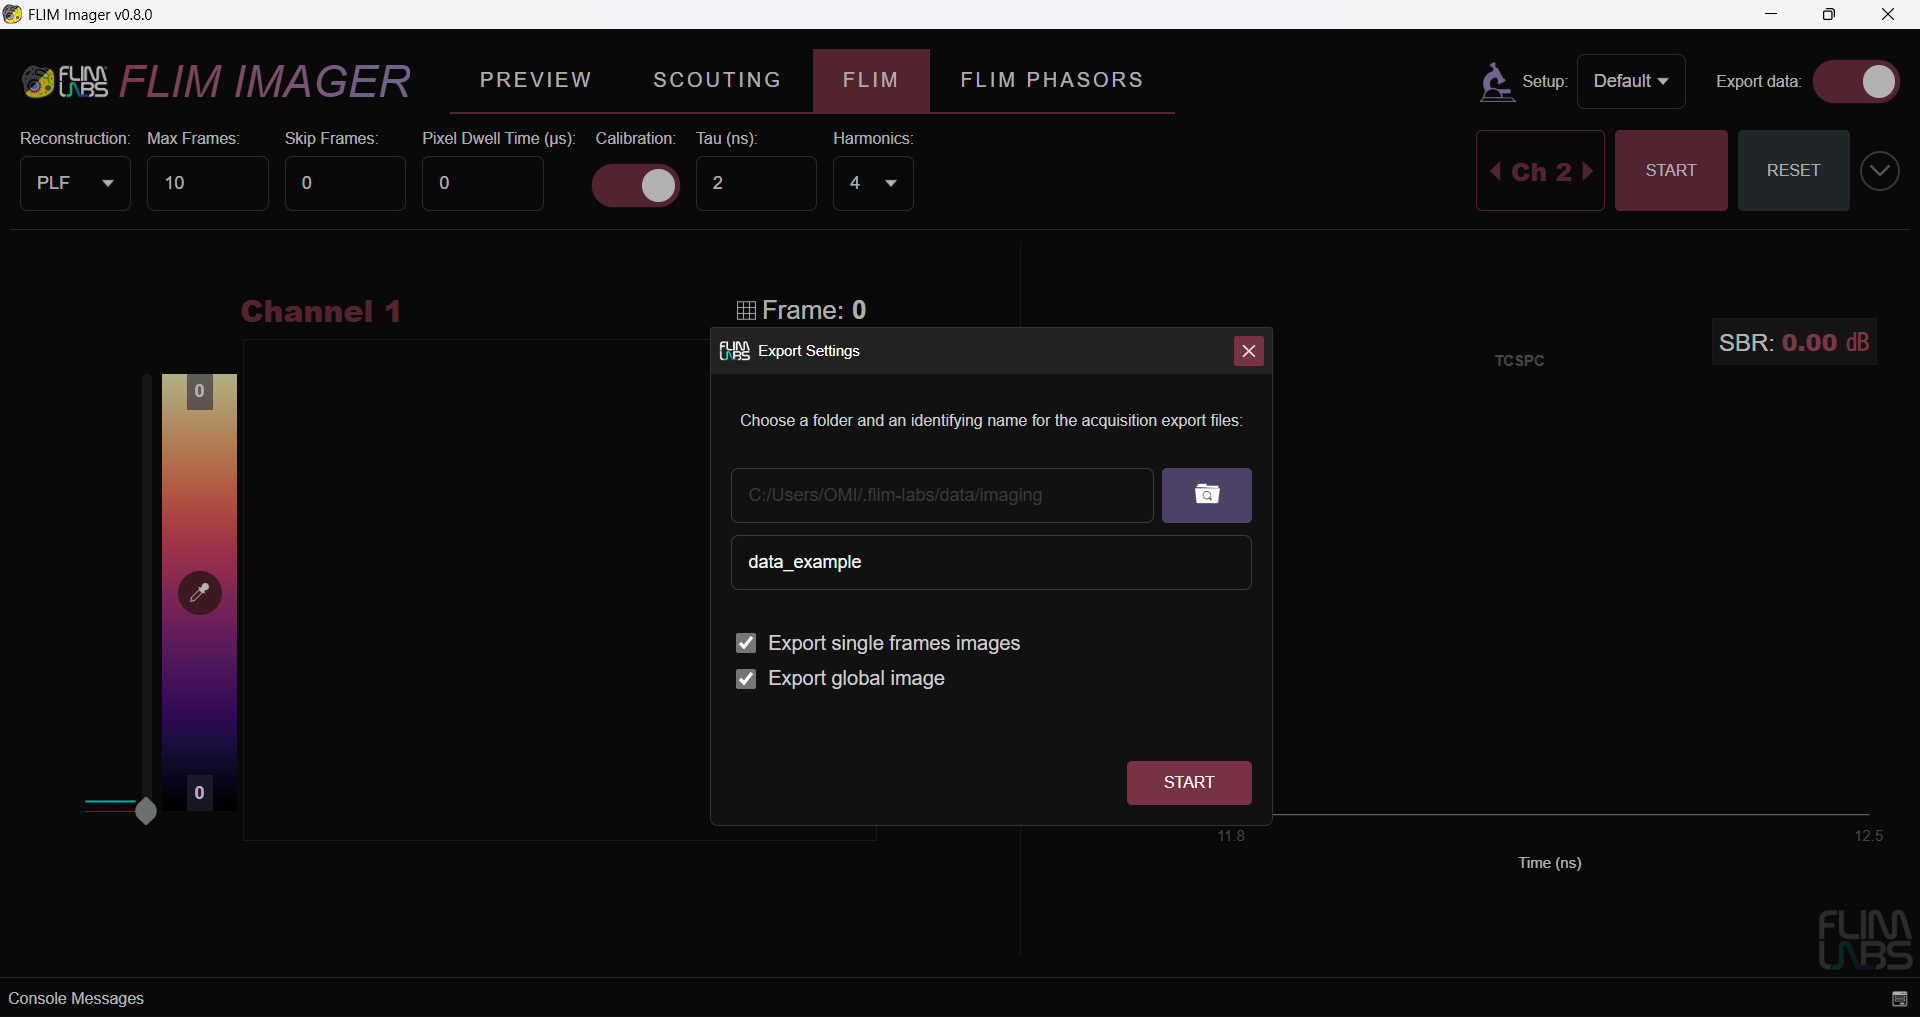This screenshot has width=1920, height=1017.
Task: Click the TCSPC plot label
Action: point(1519,361)
